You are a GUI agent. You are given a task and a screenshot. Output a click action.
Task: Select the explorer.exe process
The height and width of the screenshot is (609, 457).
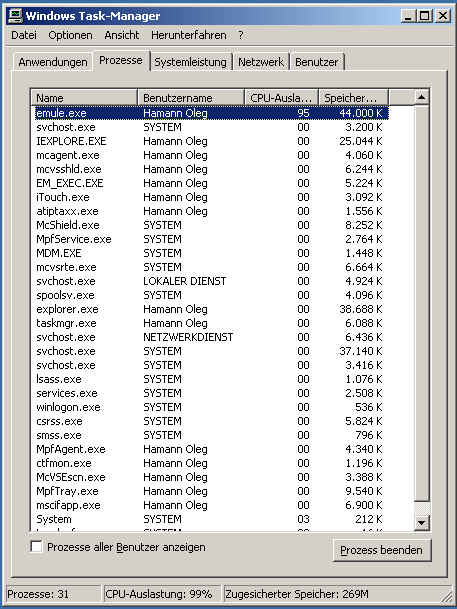210,309
